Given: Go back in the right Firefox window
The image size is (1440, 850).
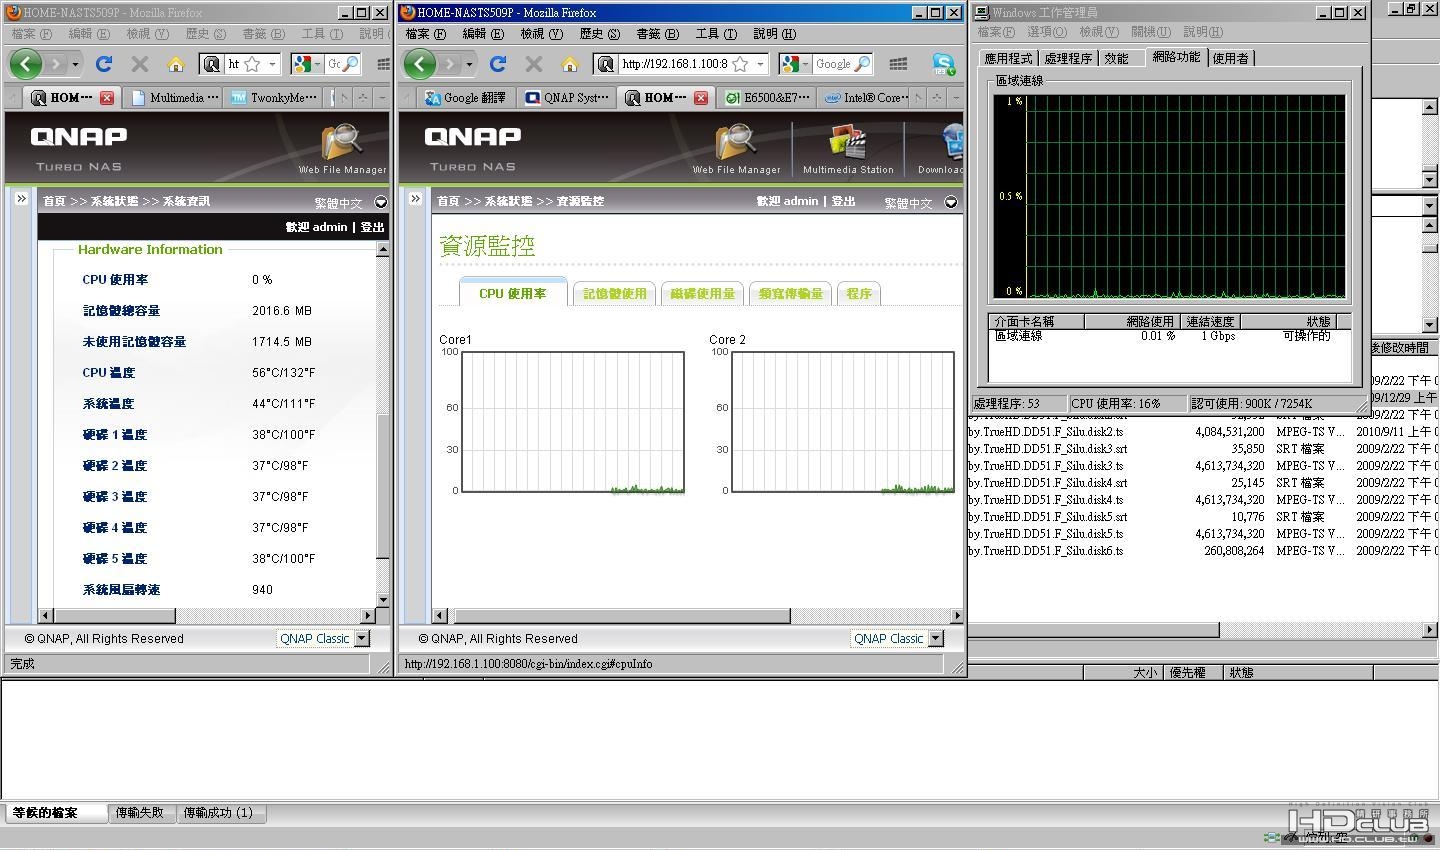Looking at the screenshot, I should point(420,64).
